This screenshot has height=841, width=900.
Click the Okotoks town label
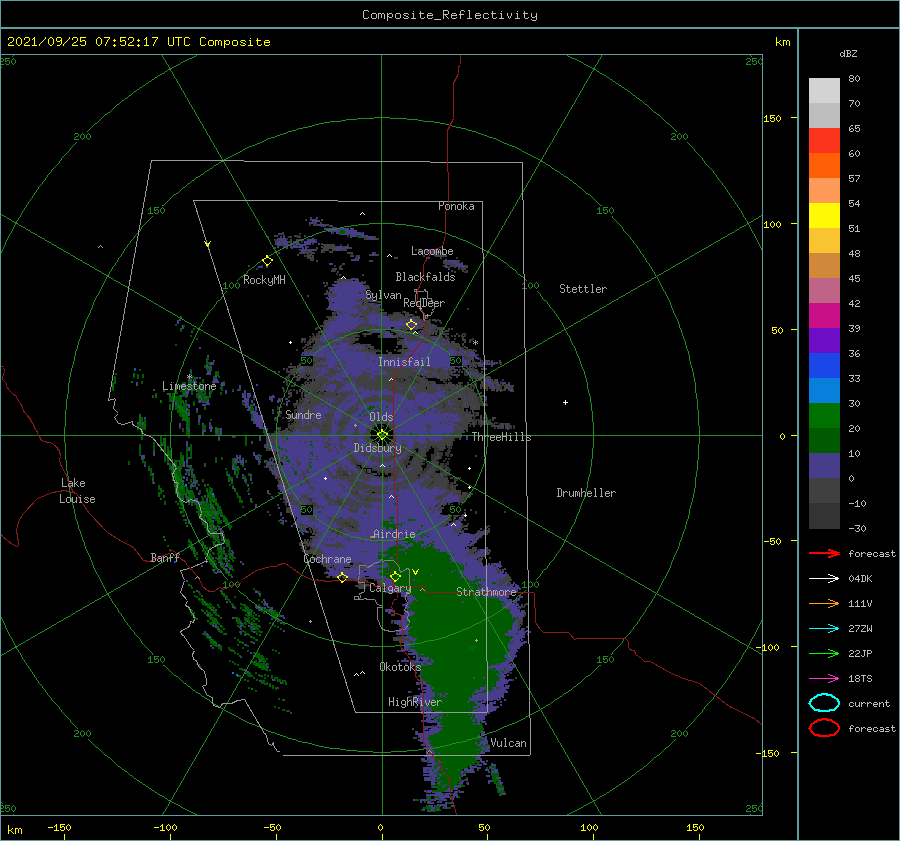400,666
